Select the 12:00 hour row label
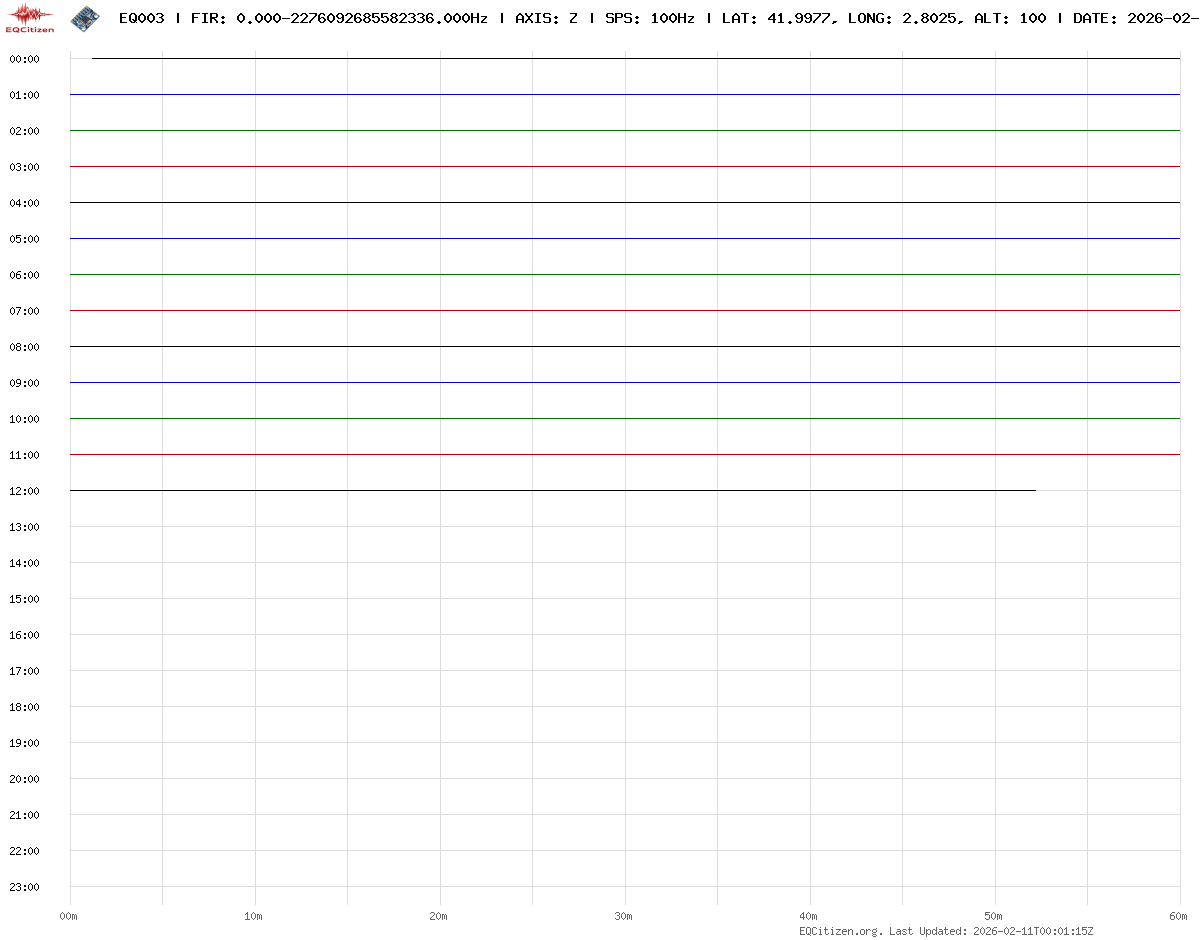1200x940 pixels. [x=24, y=491]
